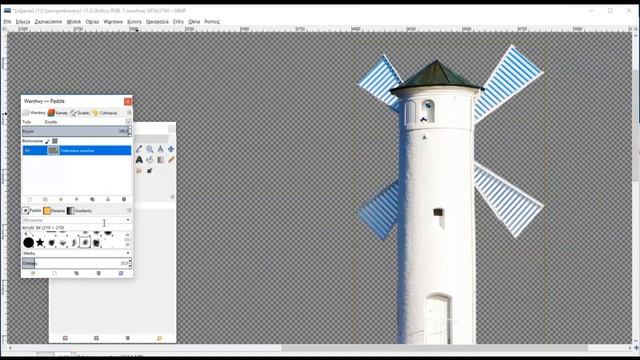Click the selected layer thumbnail
Screen dimensions: 640x360
click(x=53, y=151)
